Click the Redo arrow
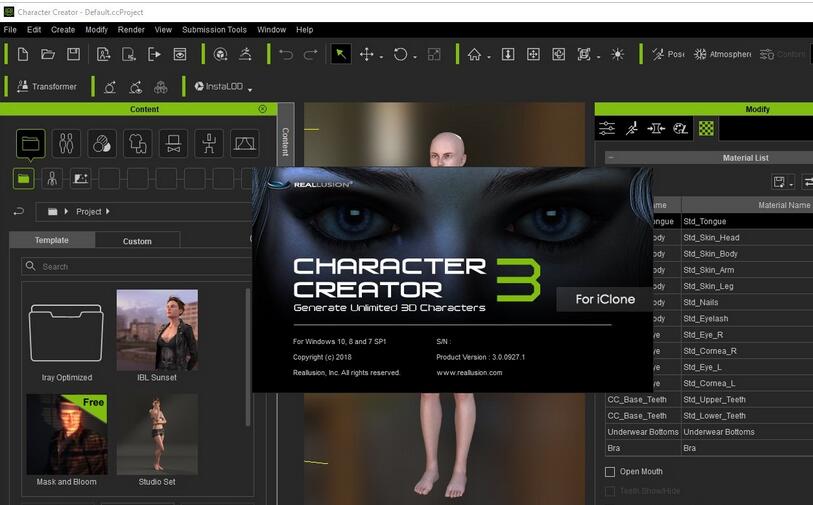Image resolution: width=813 pixels, height=505 pixels. tap(311, 54)
